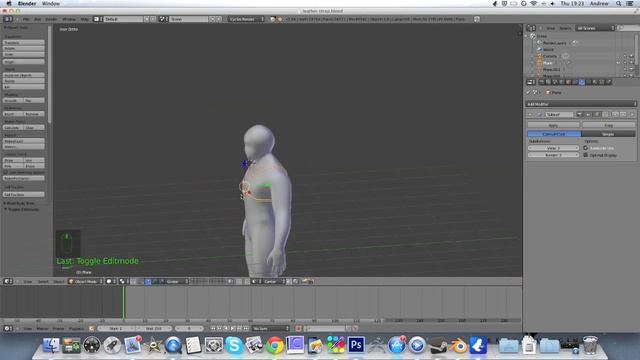Screen dimensions: 640x360
Task: Click the viewport shading icon
Action: click(x=109, y=281)
